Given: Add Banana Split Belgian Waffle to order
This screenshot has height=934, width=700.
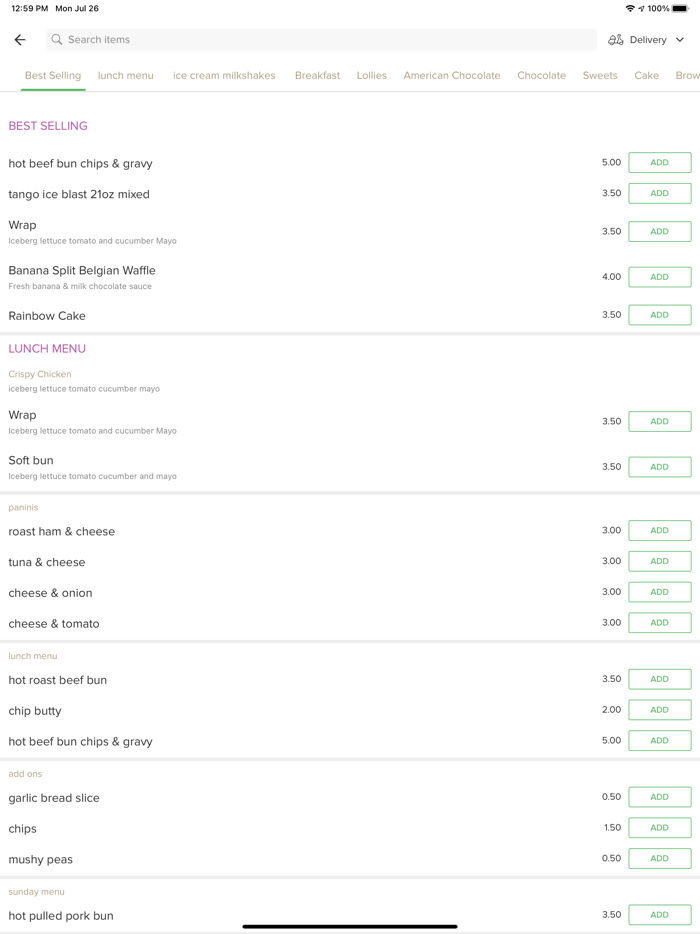Looking at the screenshot, I should (x=659, y=277).
